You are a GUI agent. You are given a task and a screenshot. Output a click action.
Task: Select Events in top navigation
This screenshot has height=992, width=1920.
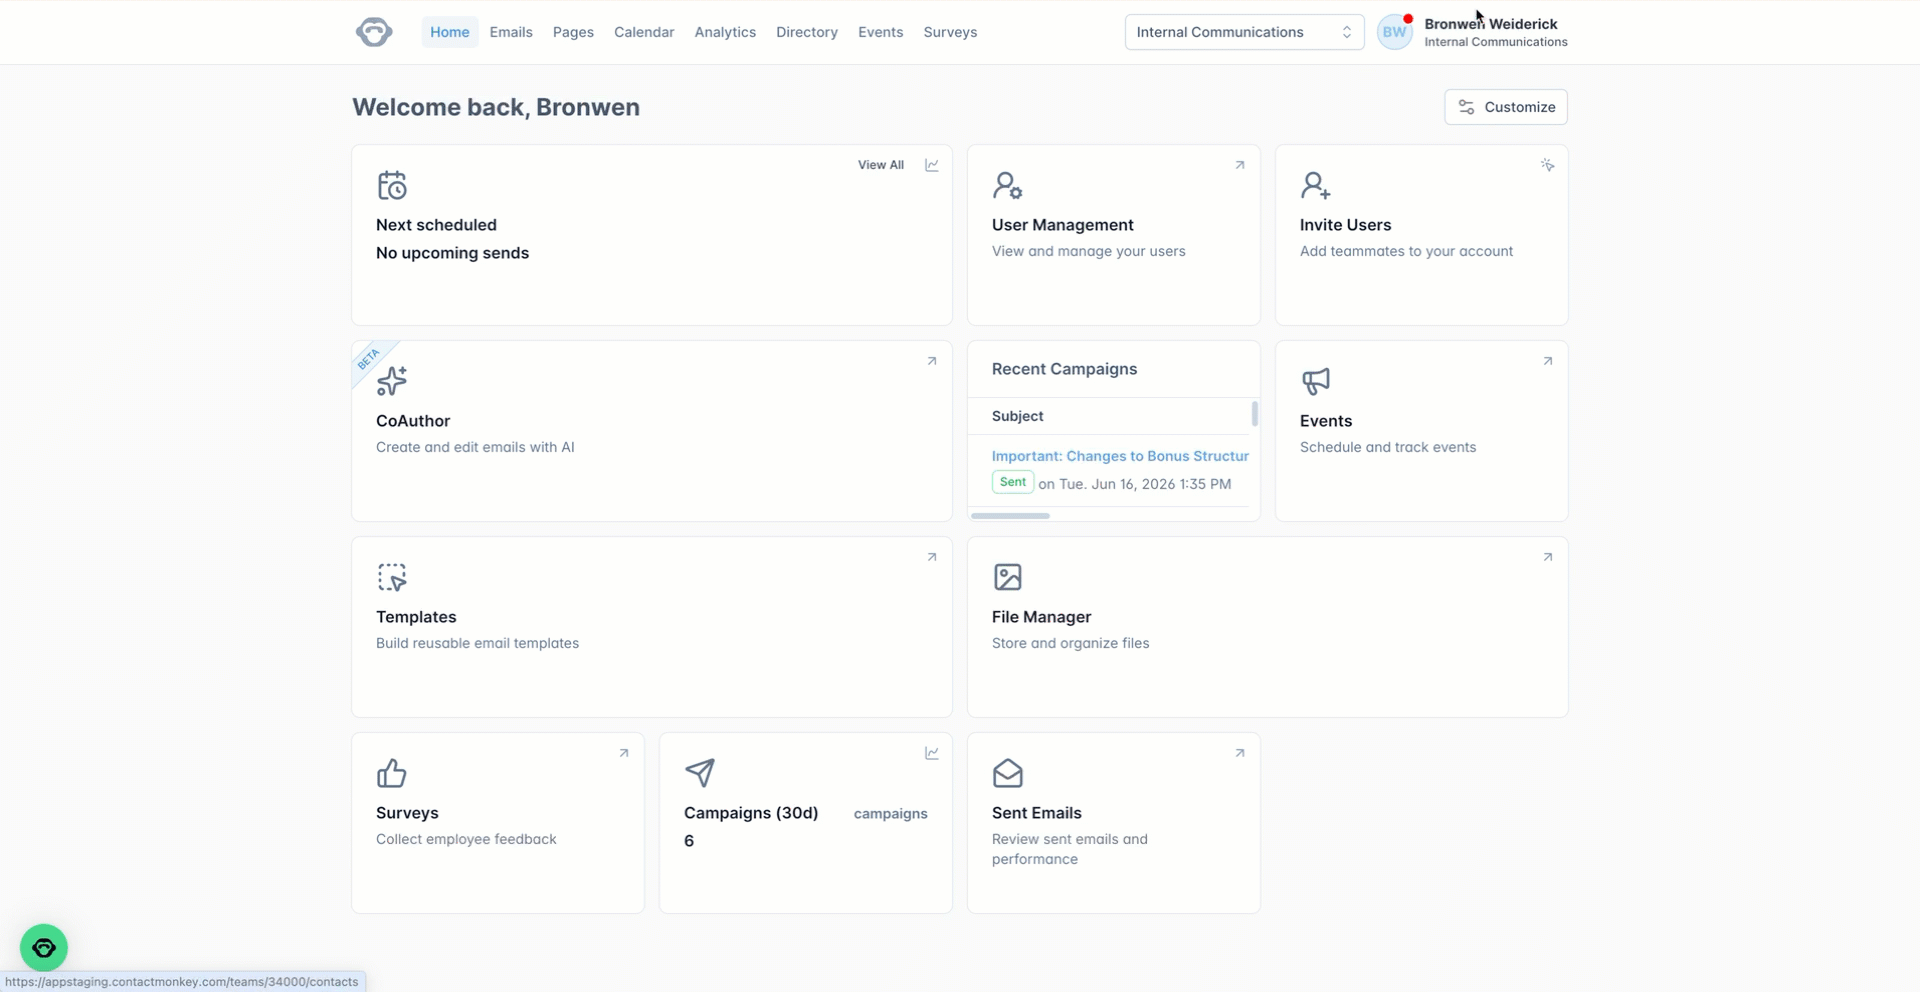pos(880,32)
